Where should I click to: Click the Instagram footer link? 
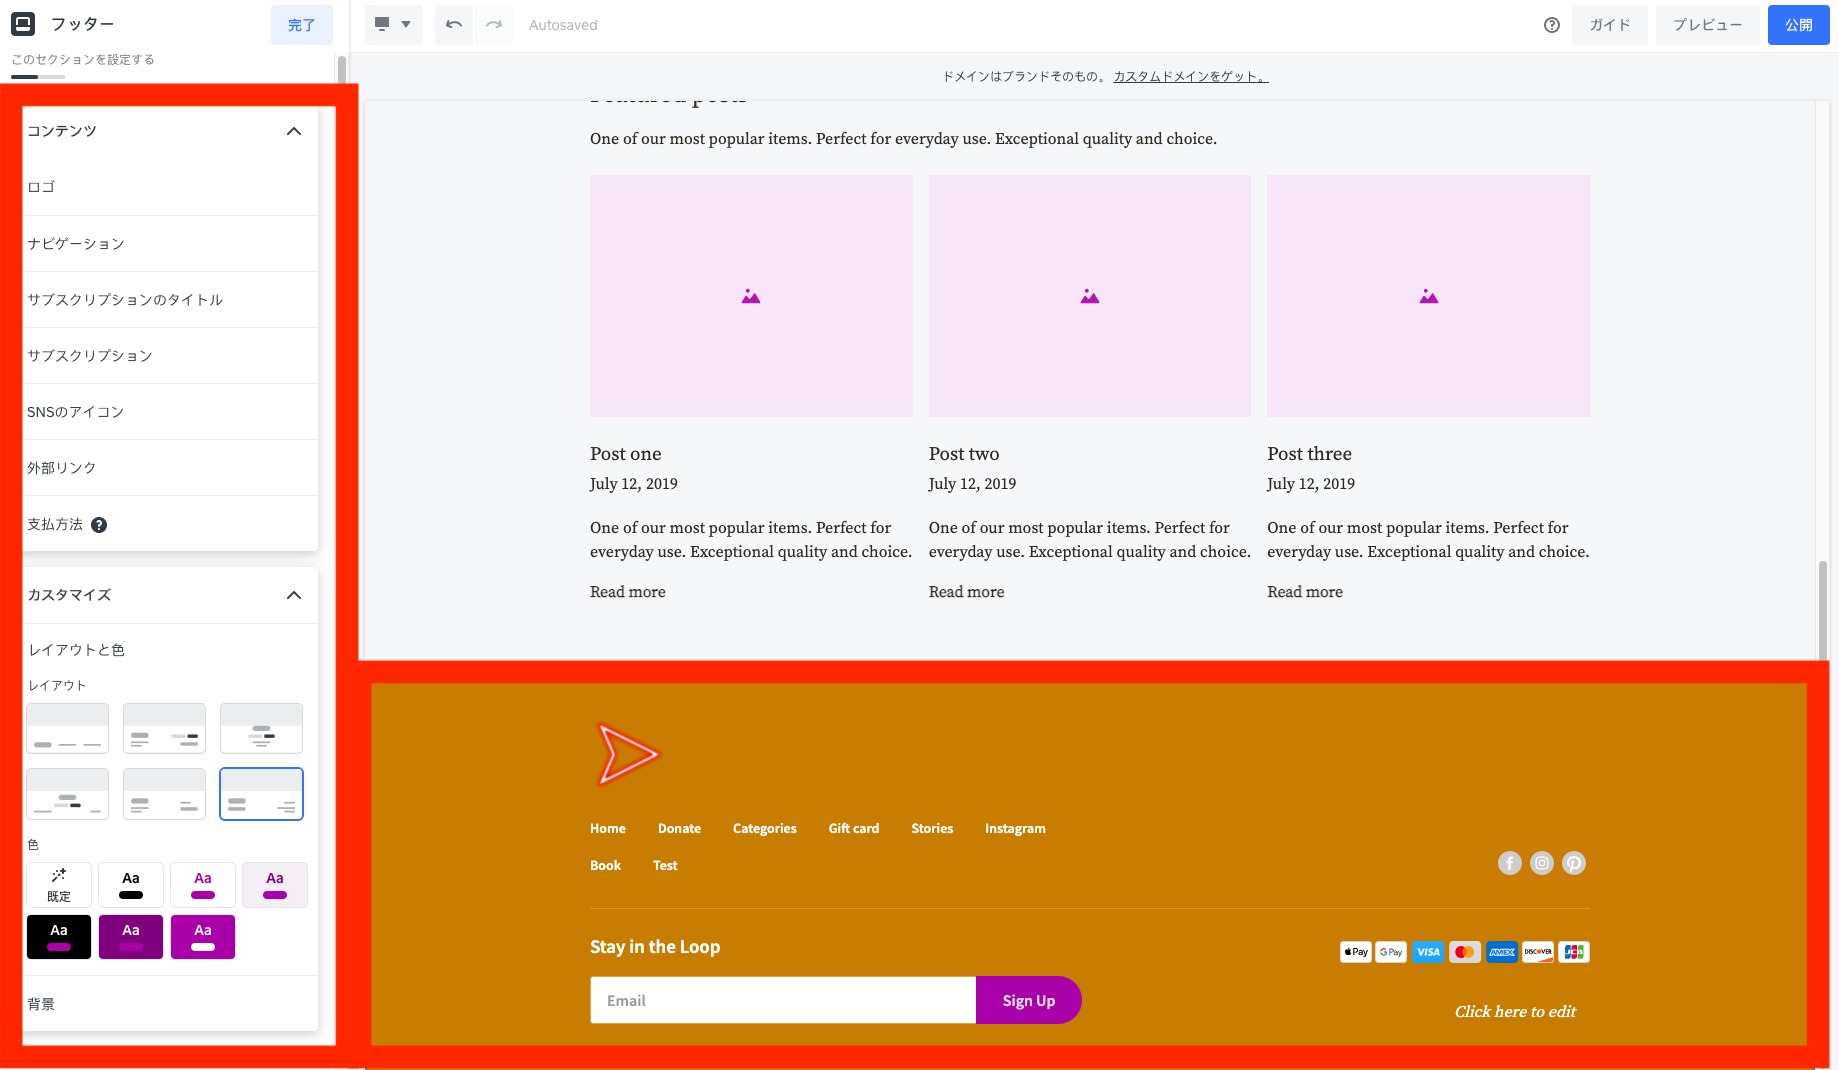point(1015,829)
